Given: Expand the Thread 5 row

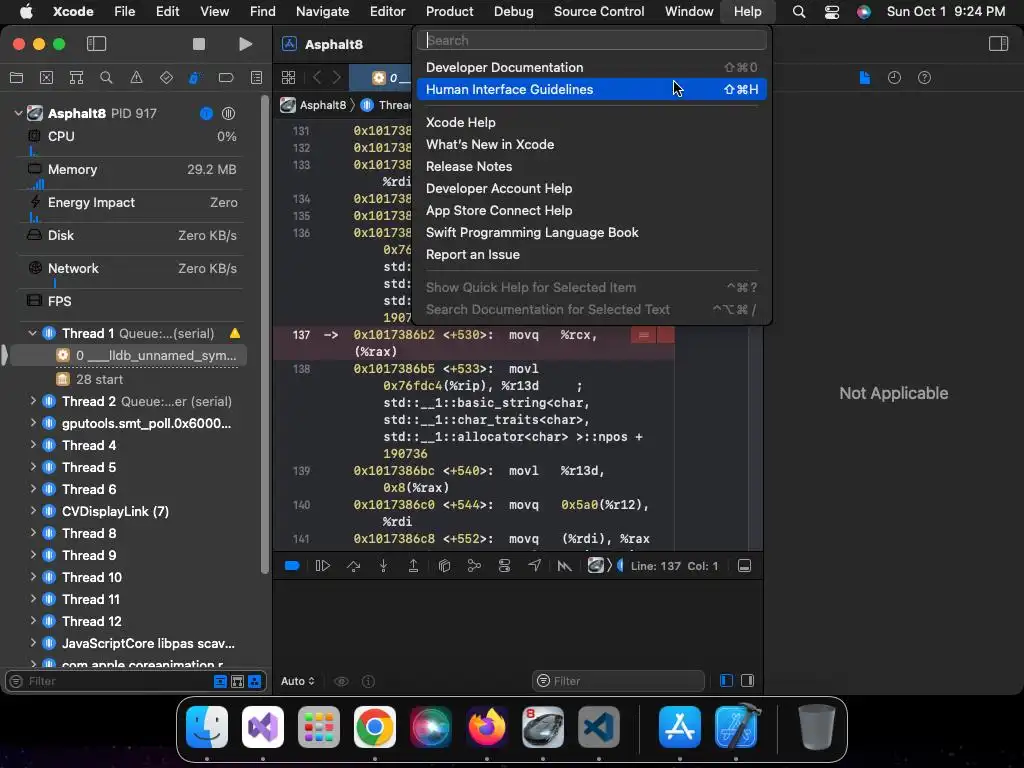Looking at the screenshot, I should pyautogui.click(x=33, y=467).
